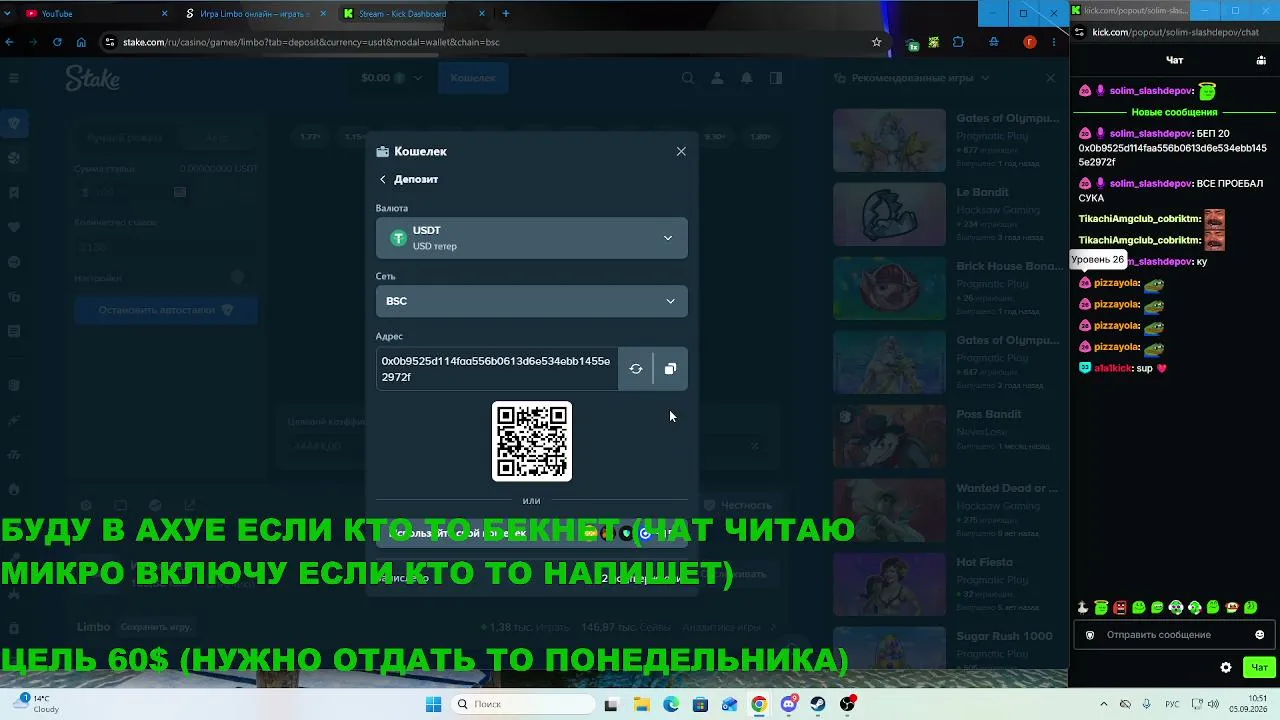Click the Новые сообщения indicator in chat

click(1174, 112)
